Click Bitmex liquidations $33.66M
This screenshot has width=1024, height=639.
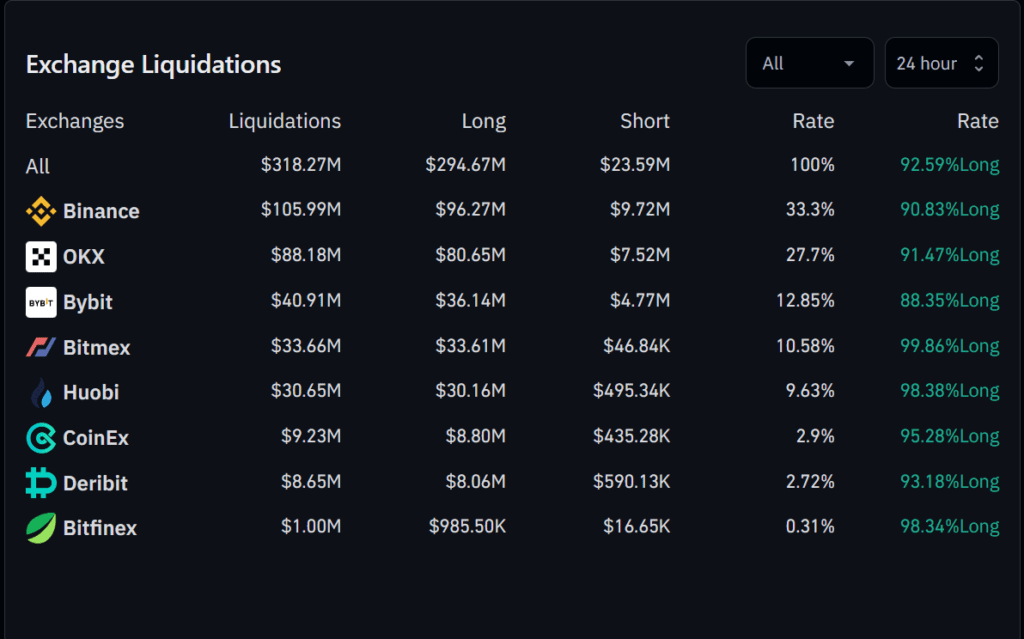[x=306, y=346]
